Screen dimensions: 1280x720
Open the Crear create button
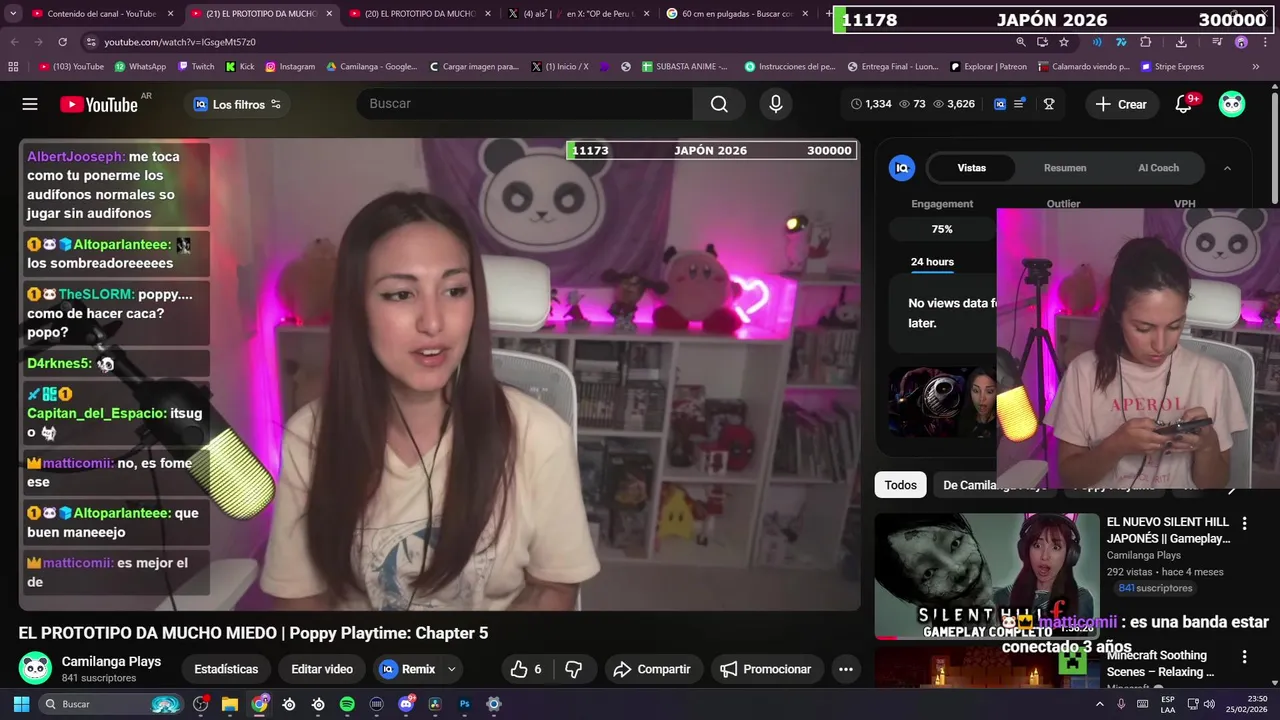(1121, 104)
